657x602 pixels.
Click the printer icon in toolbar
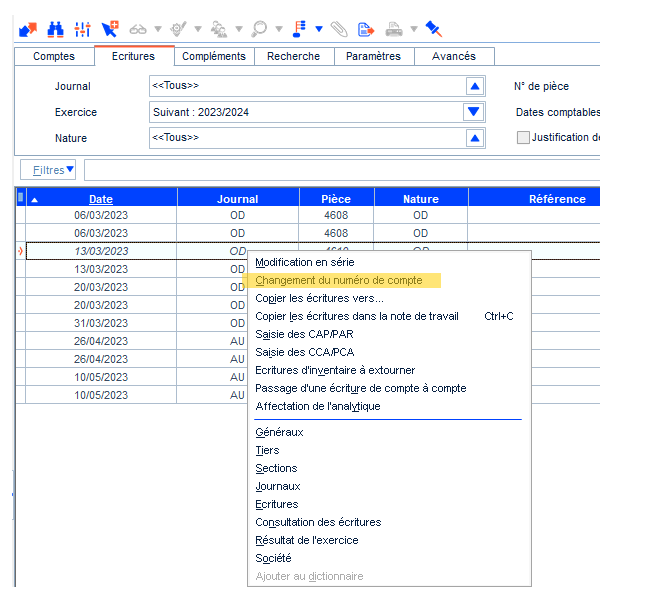coord(394,28)
